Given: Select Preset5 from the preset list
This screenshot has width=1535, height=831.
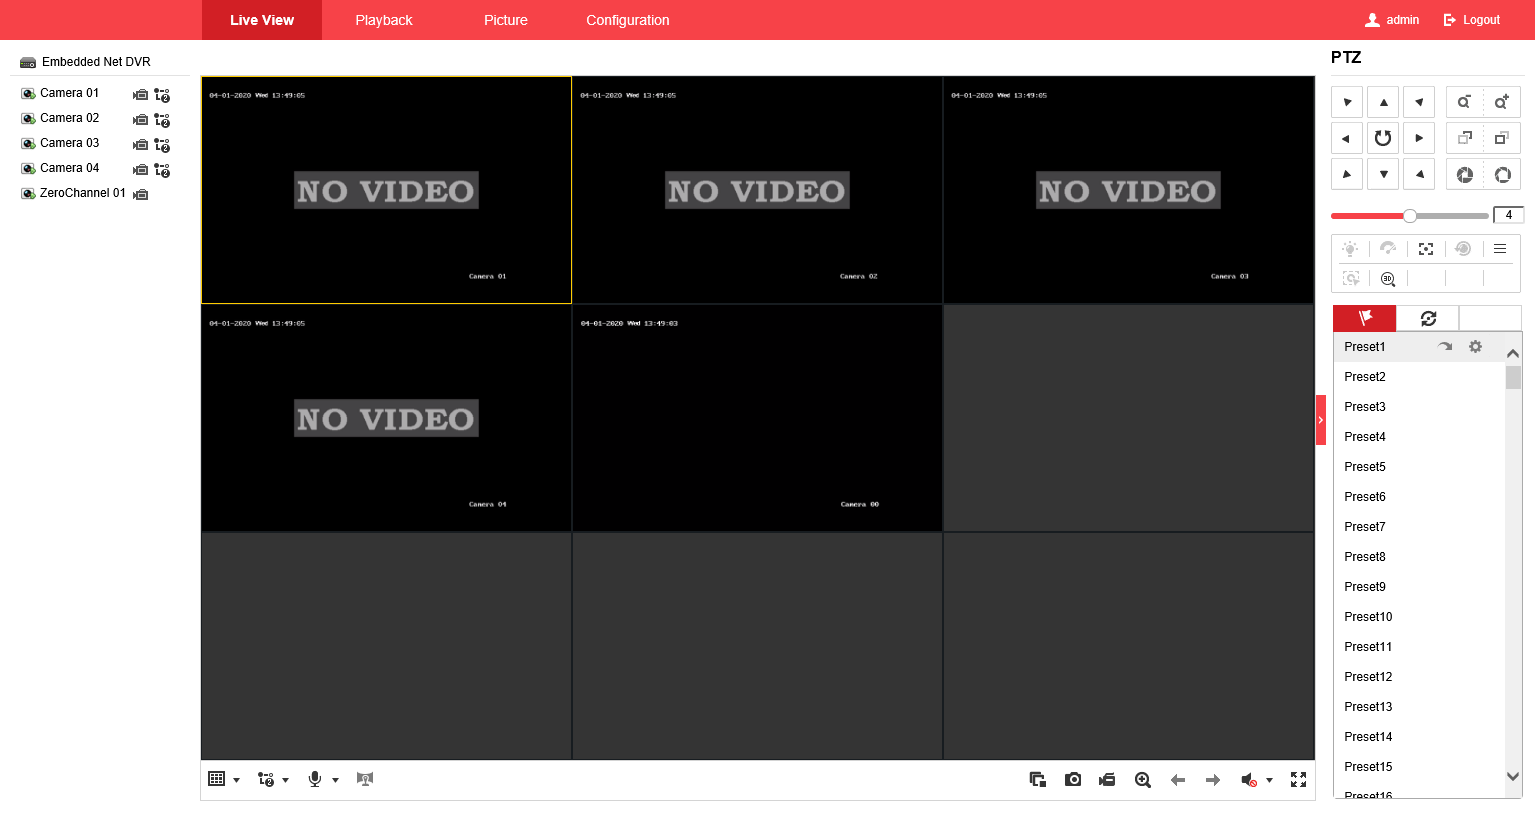Looking at the screenshot, I should [1364, 467].
